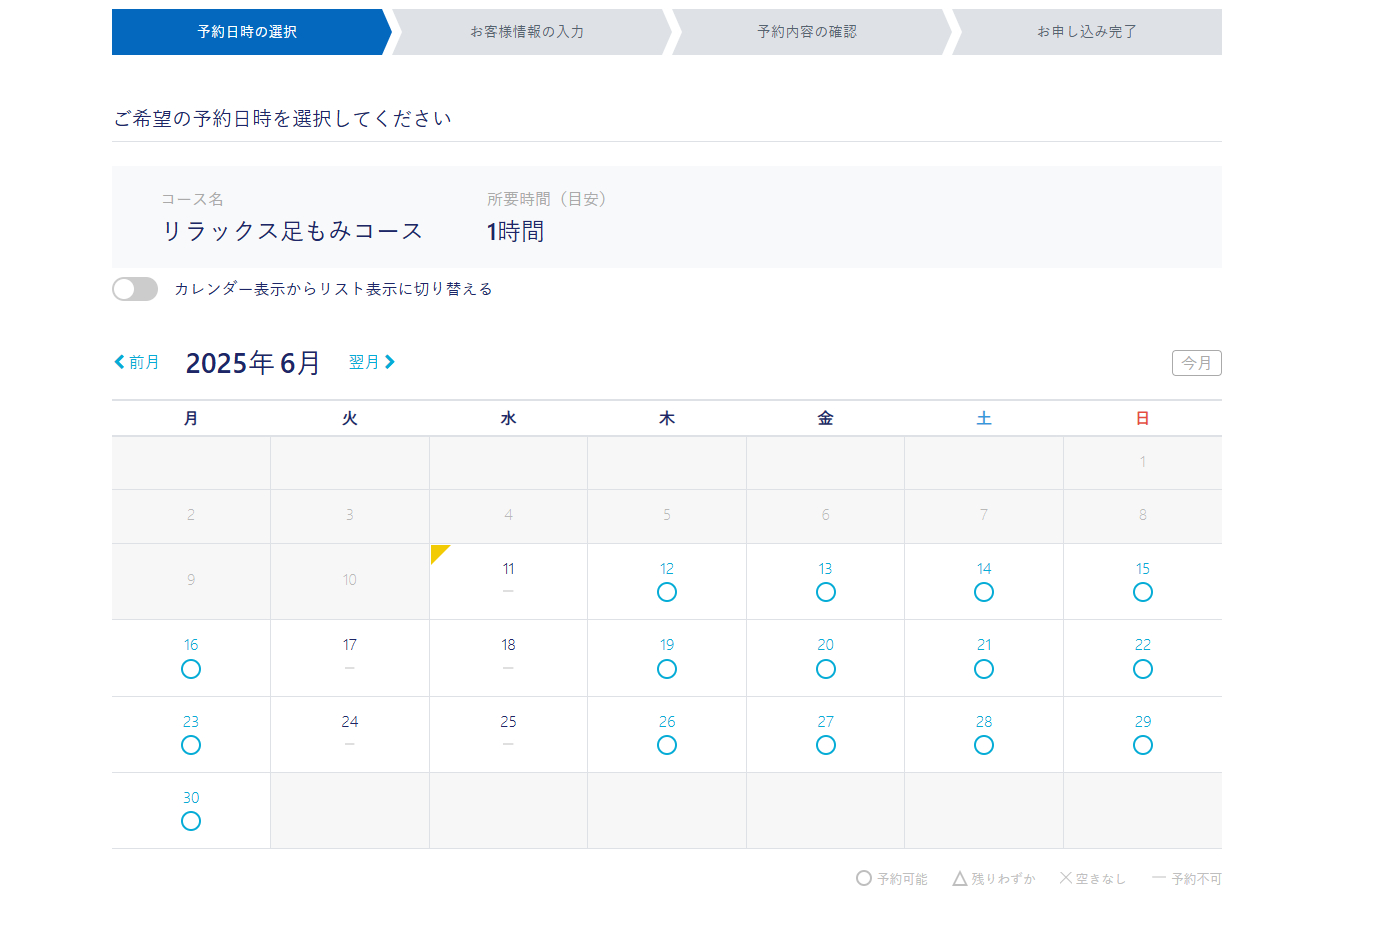1373x935 pixels.
Task: Select the availability circle on June 16
Action: [191, 668]
